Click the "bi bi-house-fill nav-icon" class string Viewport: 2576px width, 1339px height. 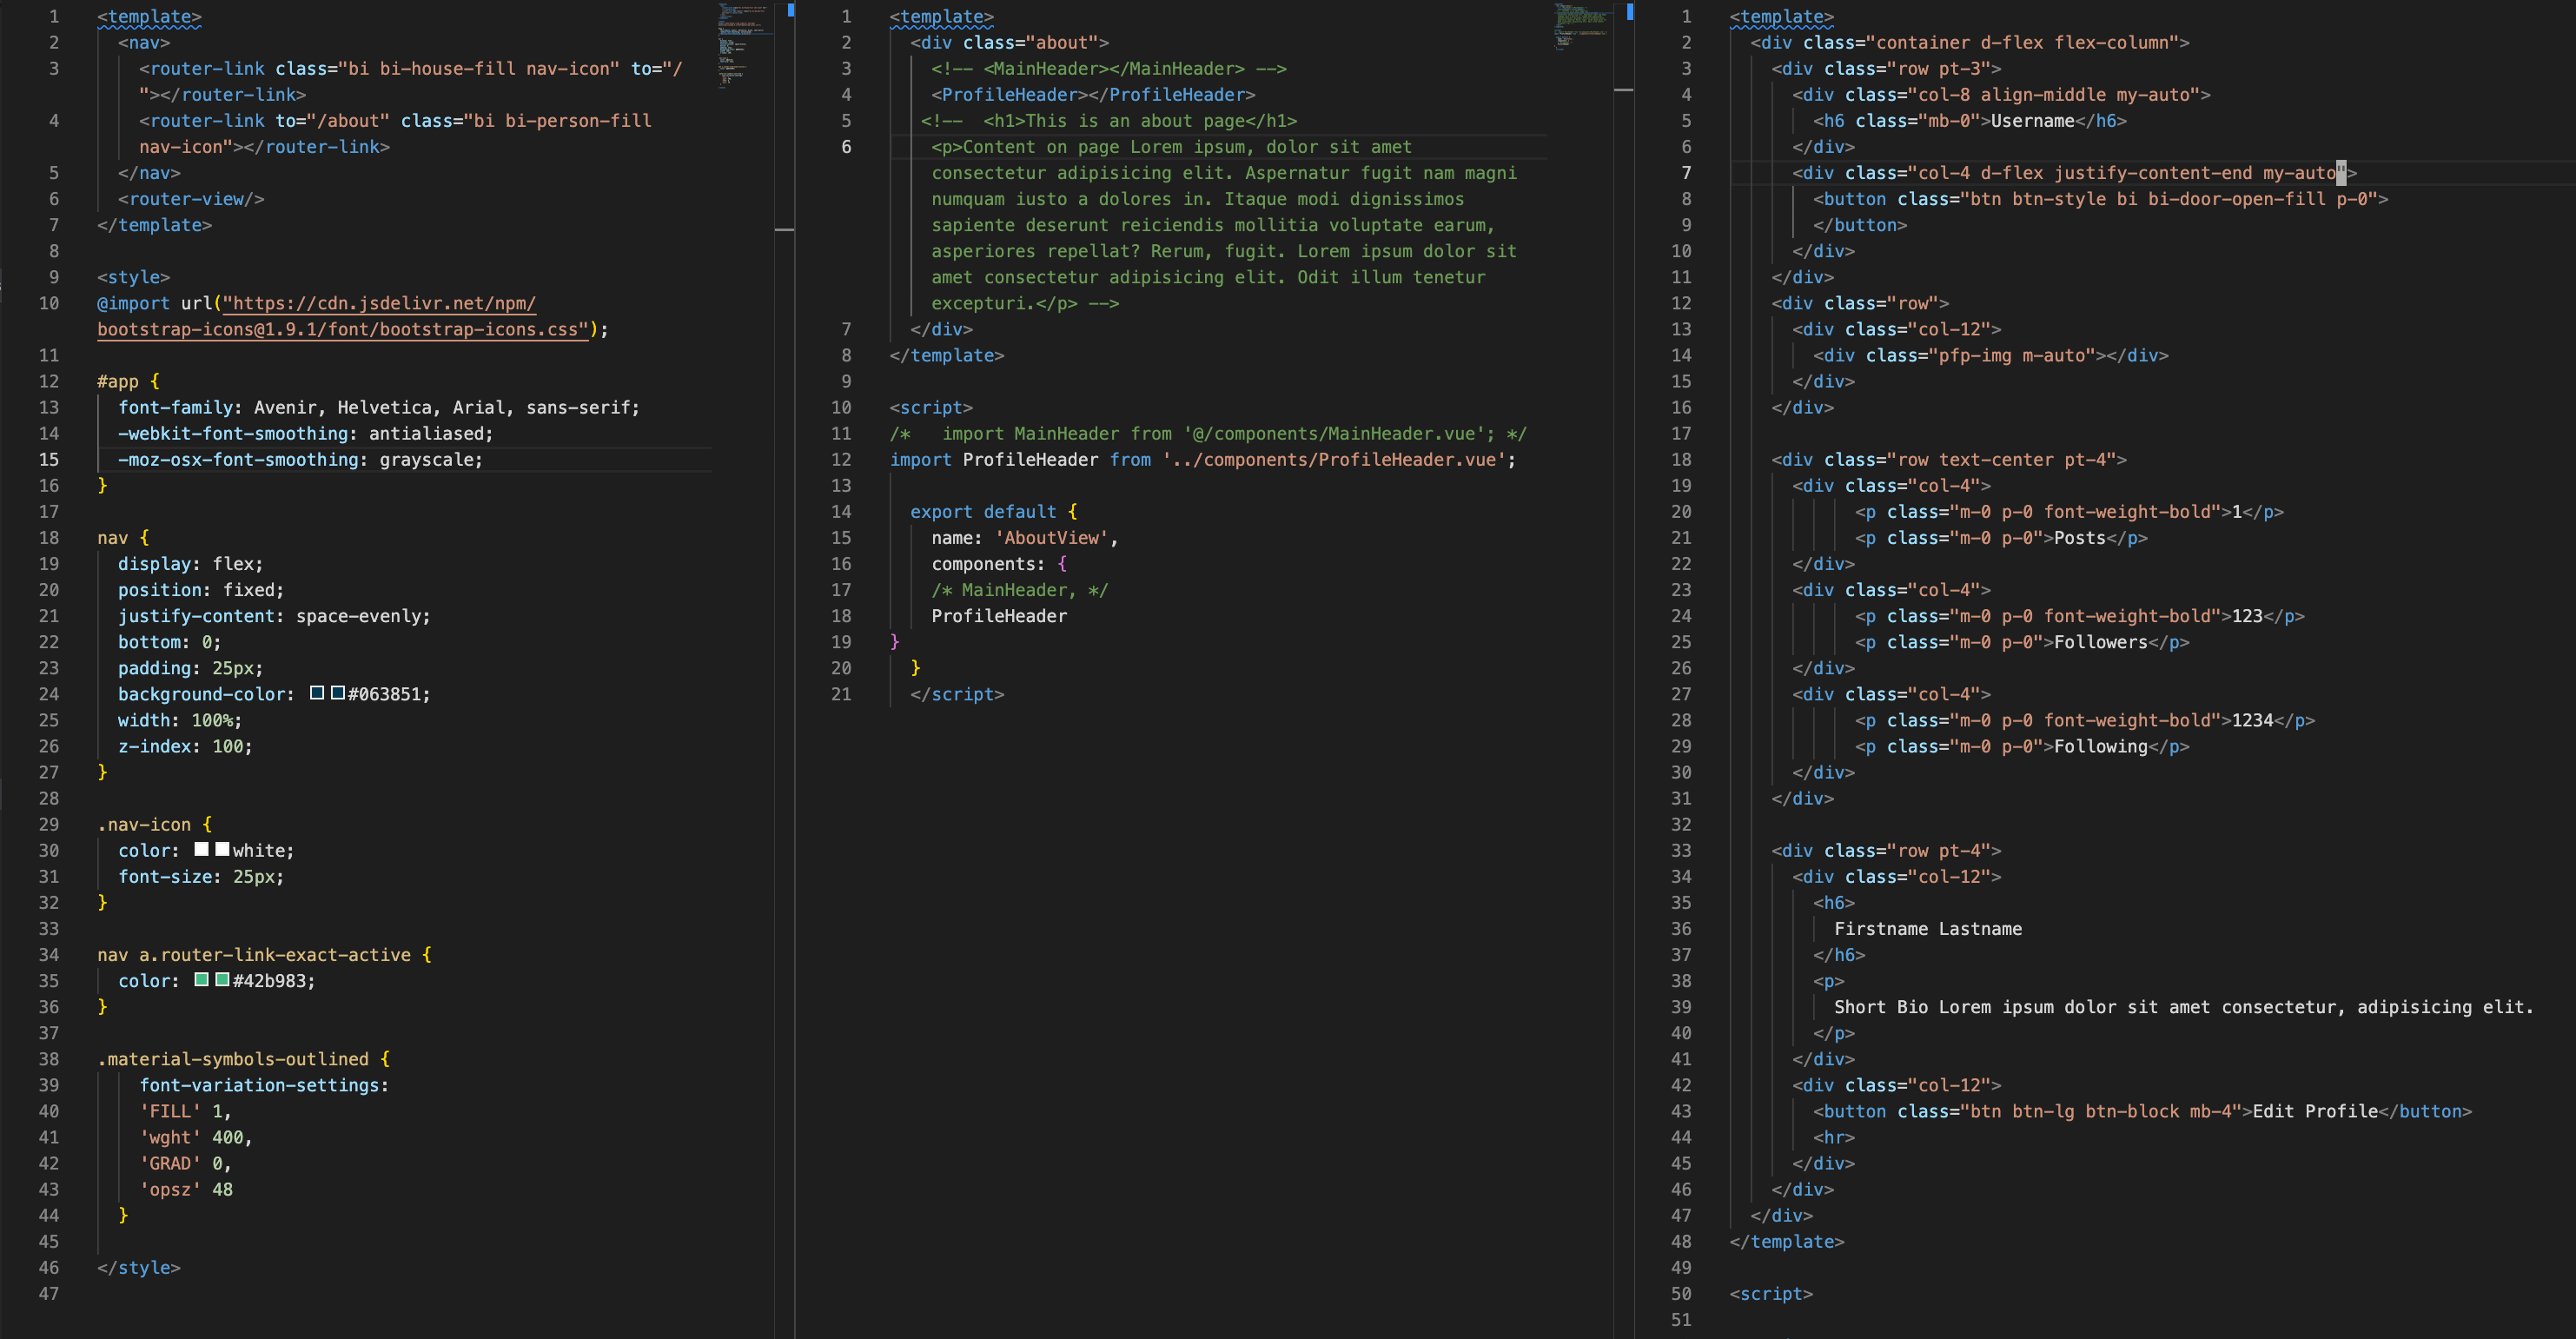479,68
